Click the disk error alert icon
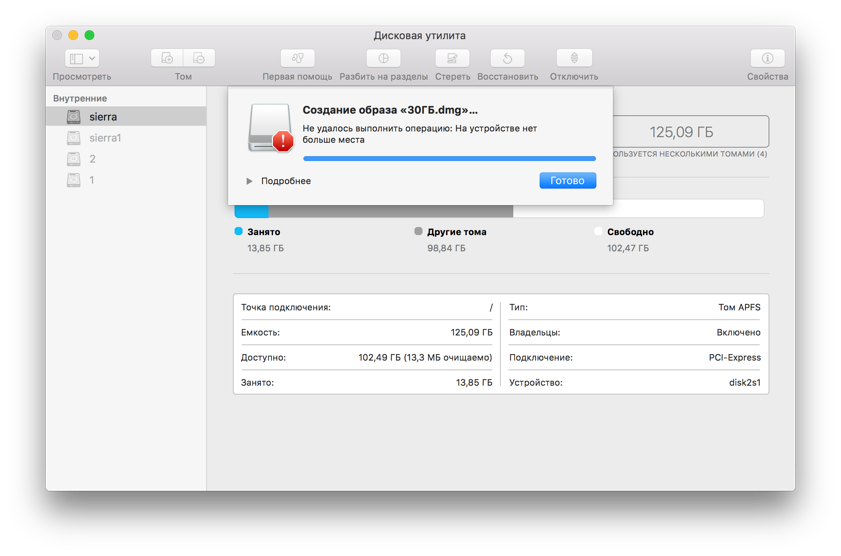 click(x=271, y=128)
